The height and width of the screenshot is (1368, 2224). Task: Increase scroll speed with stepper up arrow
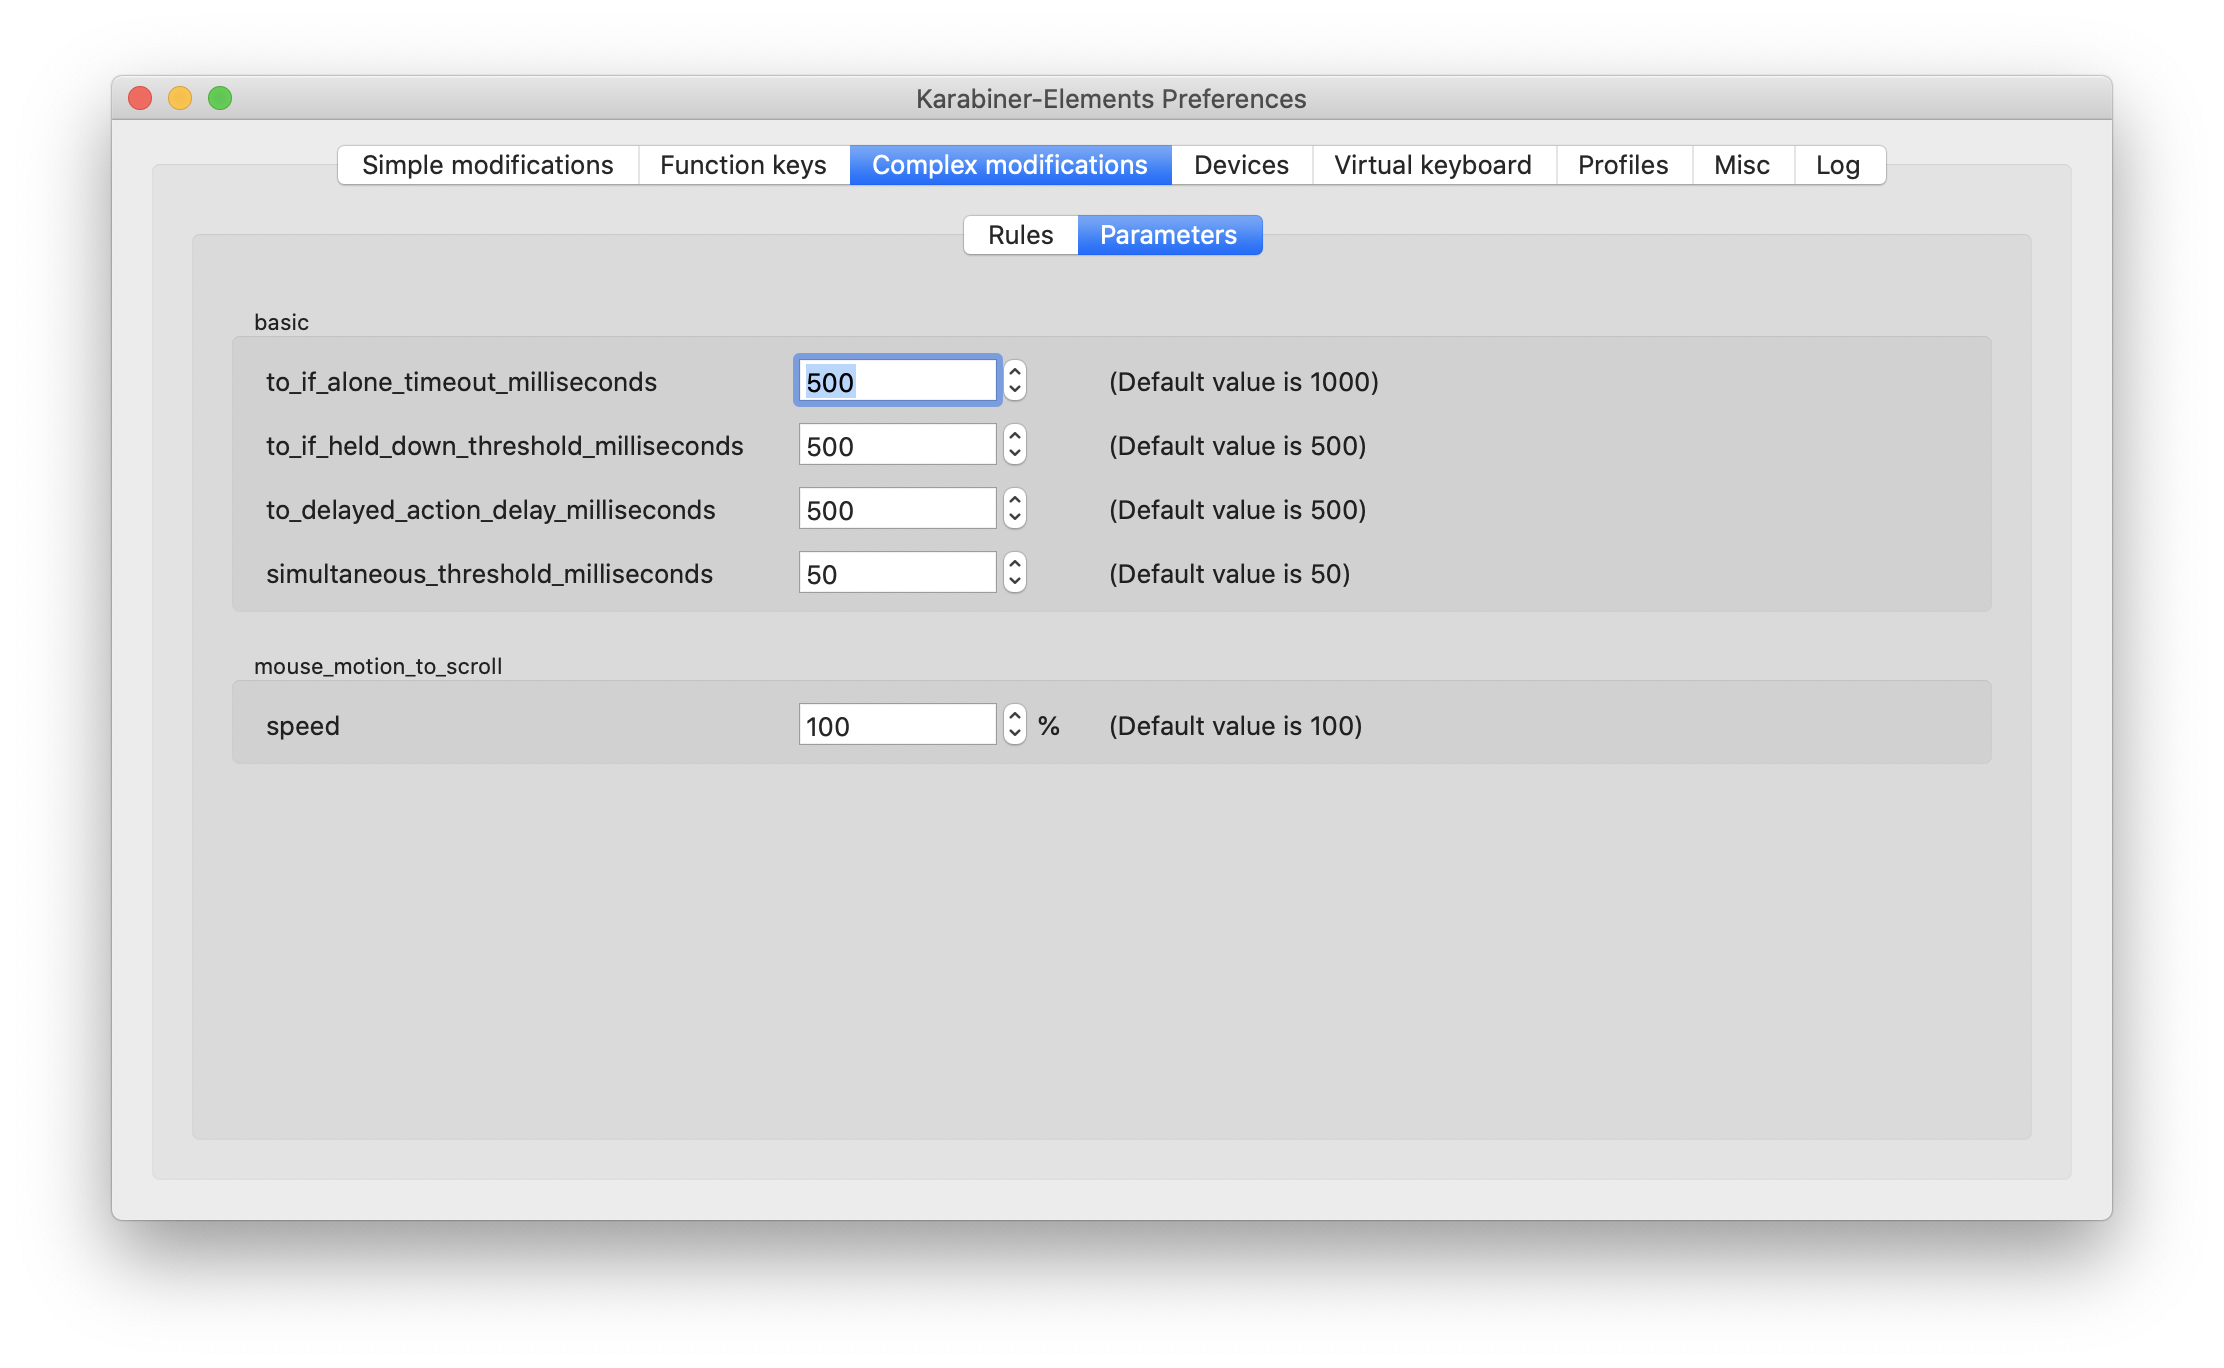(1015, 715)
